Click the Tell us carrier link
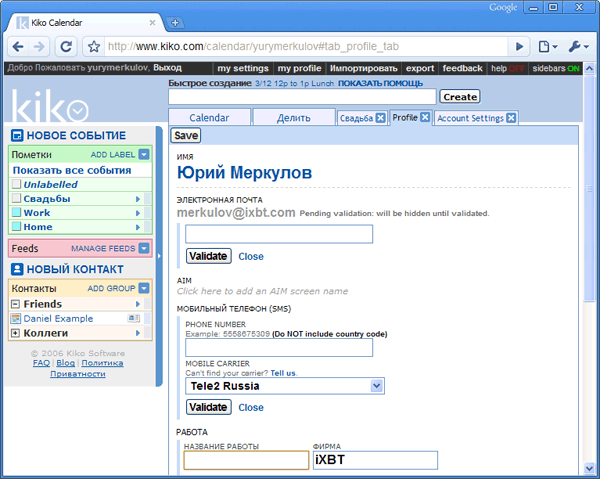This screenshot has width=600, height=479. [283, 373]
